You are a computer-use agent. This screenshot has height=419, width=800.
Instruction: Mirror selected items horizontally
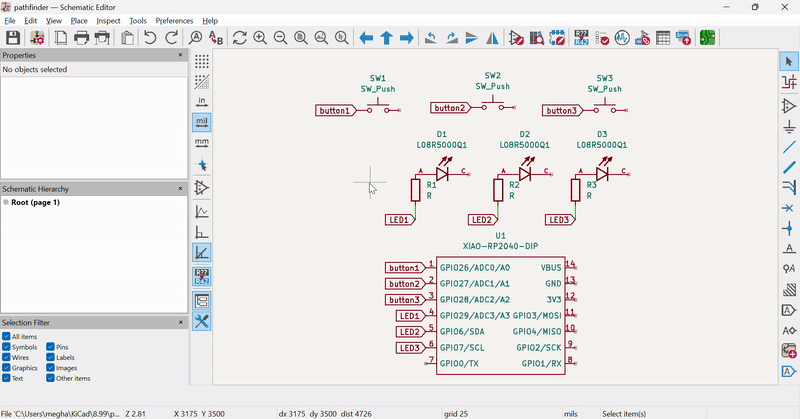click(493, 38)
